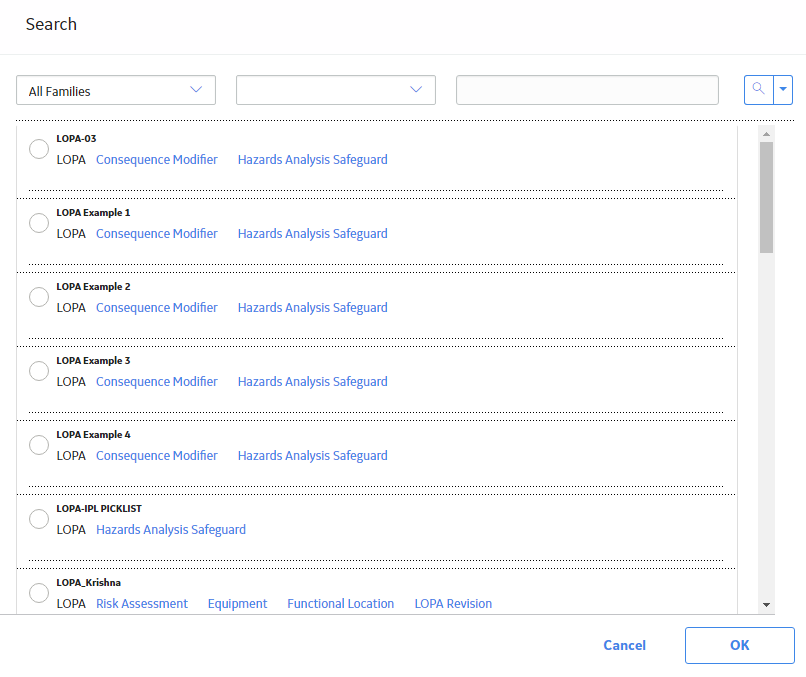
Task: Select the LOPA Example 4 radio button
Action: click(x=39, y=445)
